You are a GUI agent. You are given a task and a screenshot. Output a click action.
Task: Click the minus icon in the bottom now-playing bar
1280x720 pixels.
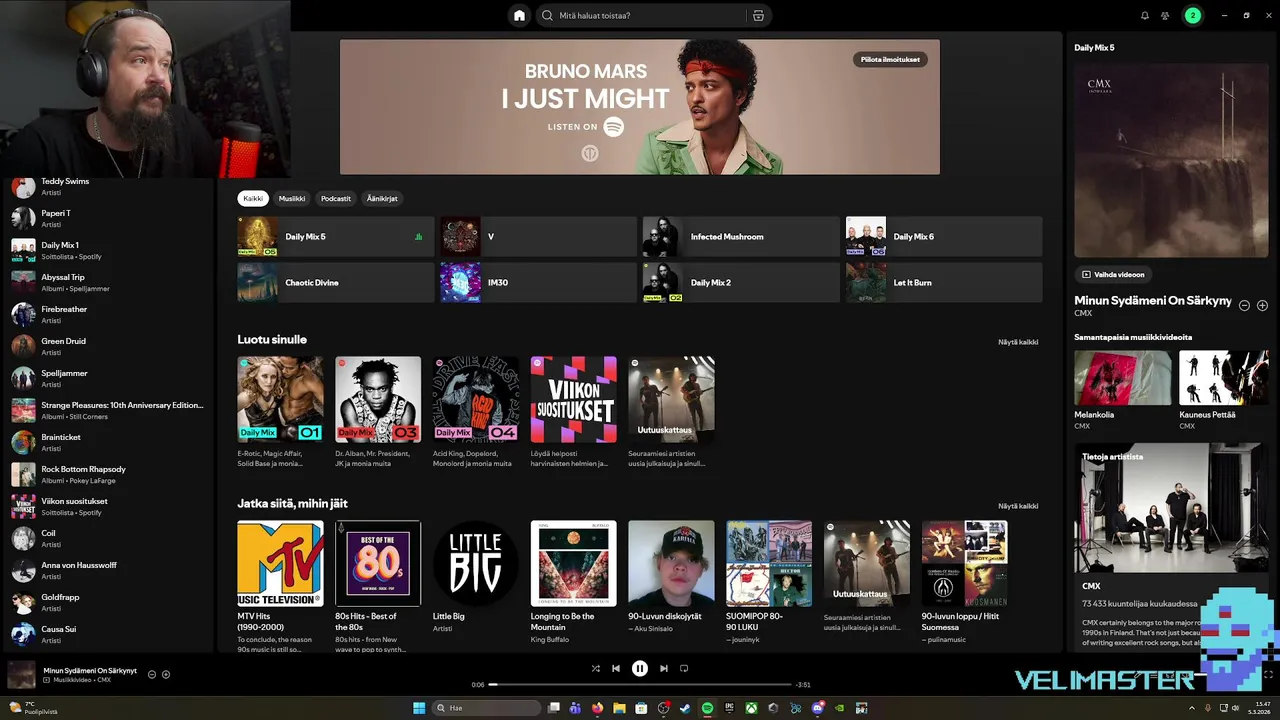pyautogui.click(x=152, y=674)
